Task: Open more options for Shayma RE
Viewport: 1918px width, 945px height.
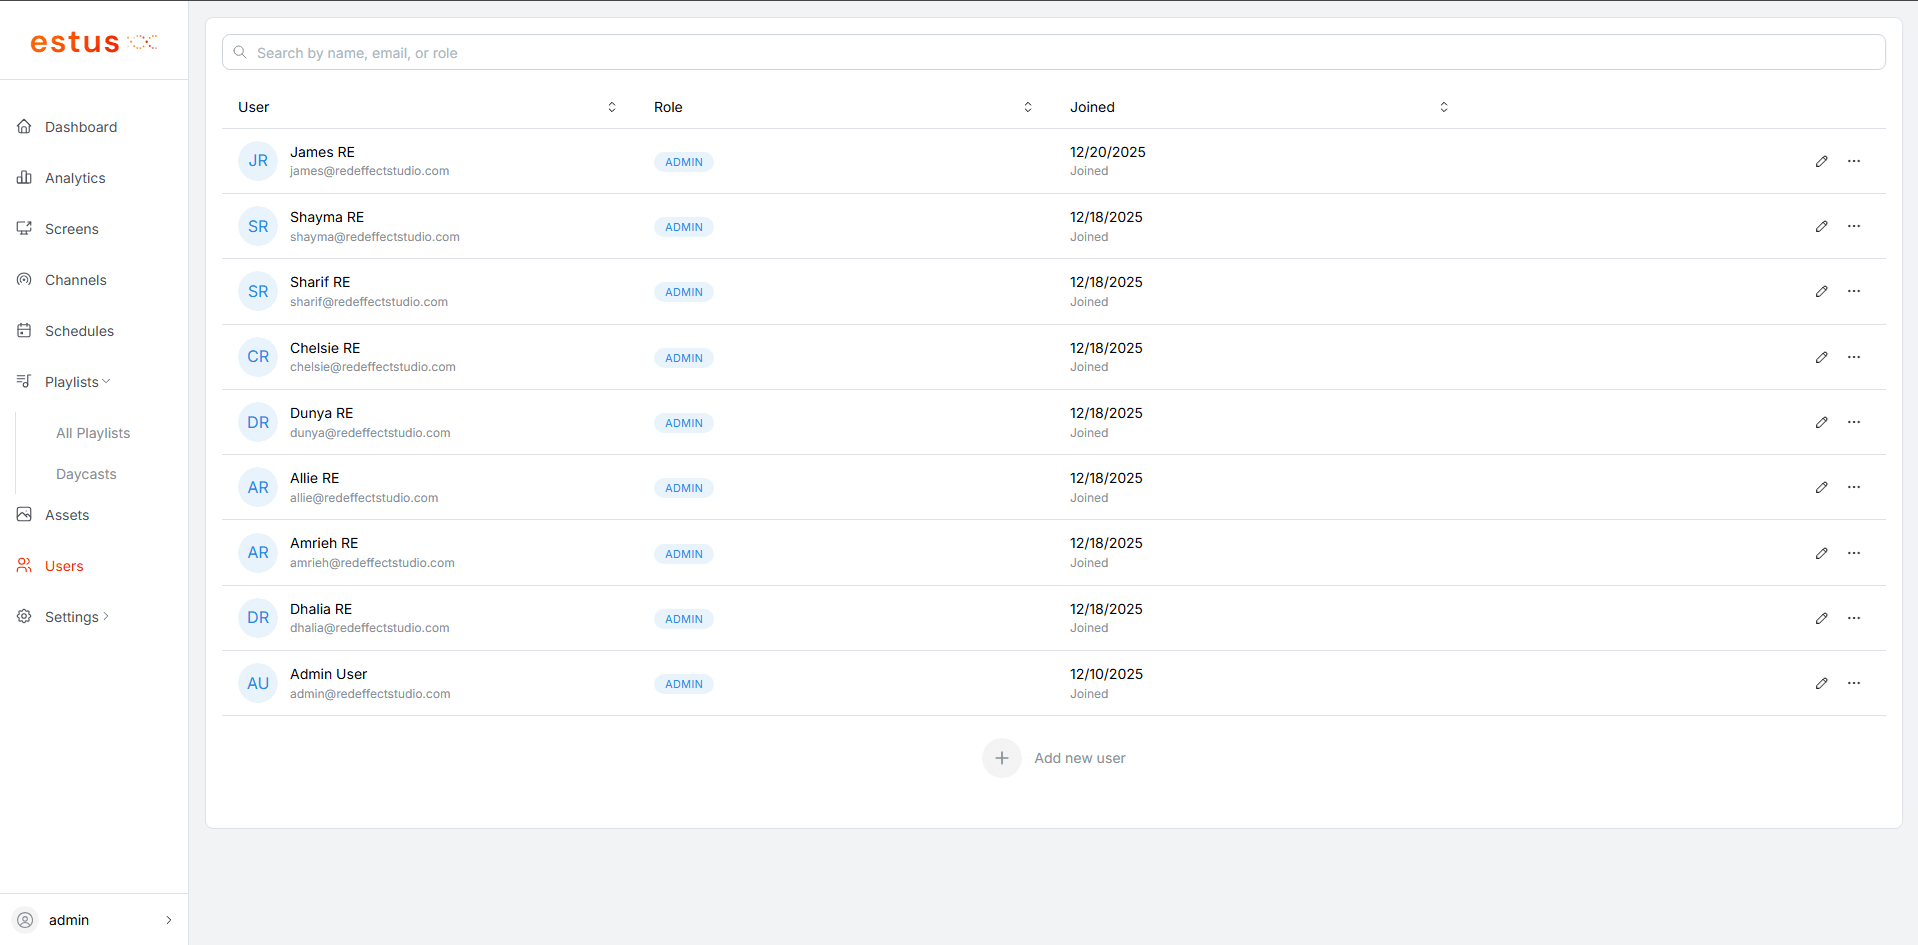Action: [1854, 226]
